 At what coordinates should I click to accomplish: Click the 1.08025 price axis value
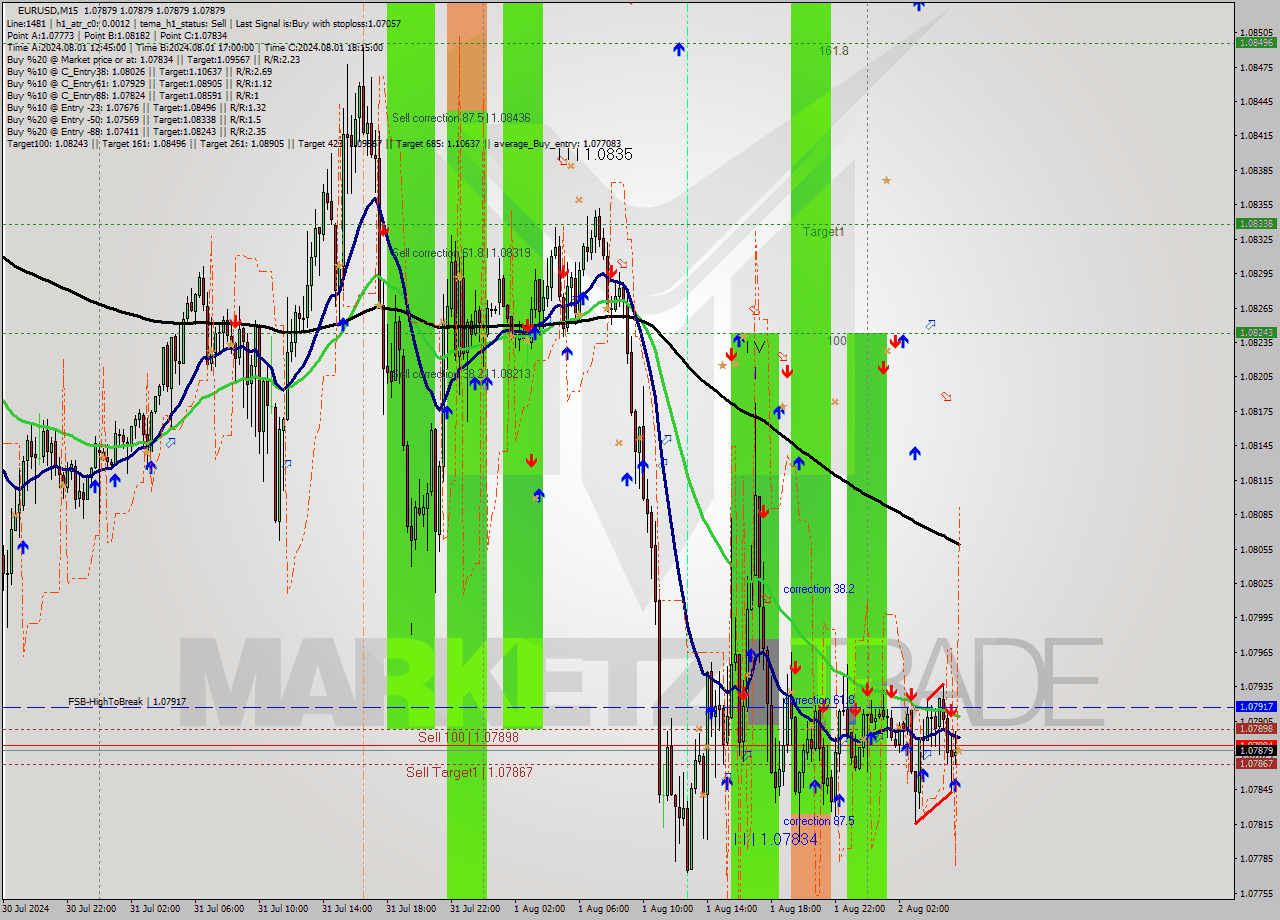1256,583
